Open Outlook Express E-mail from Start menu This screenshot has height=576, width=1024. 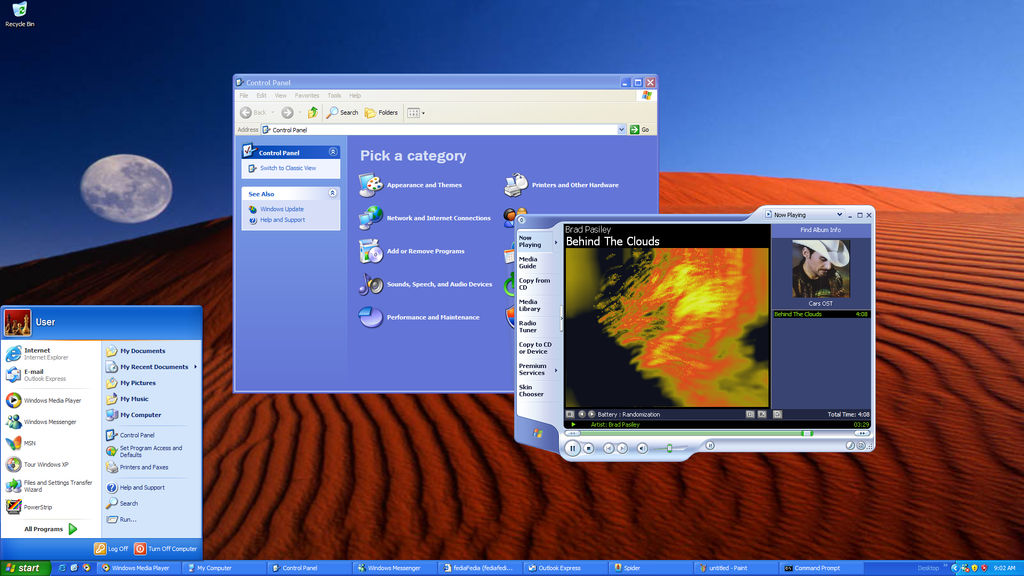(x=51, y=375)
